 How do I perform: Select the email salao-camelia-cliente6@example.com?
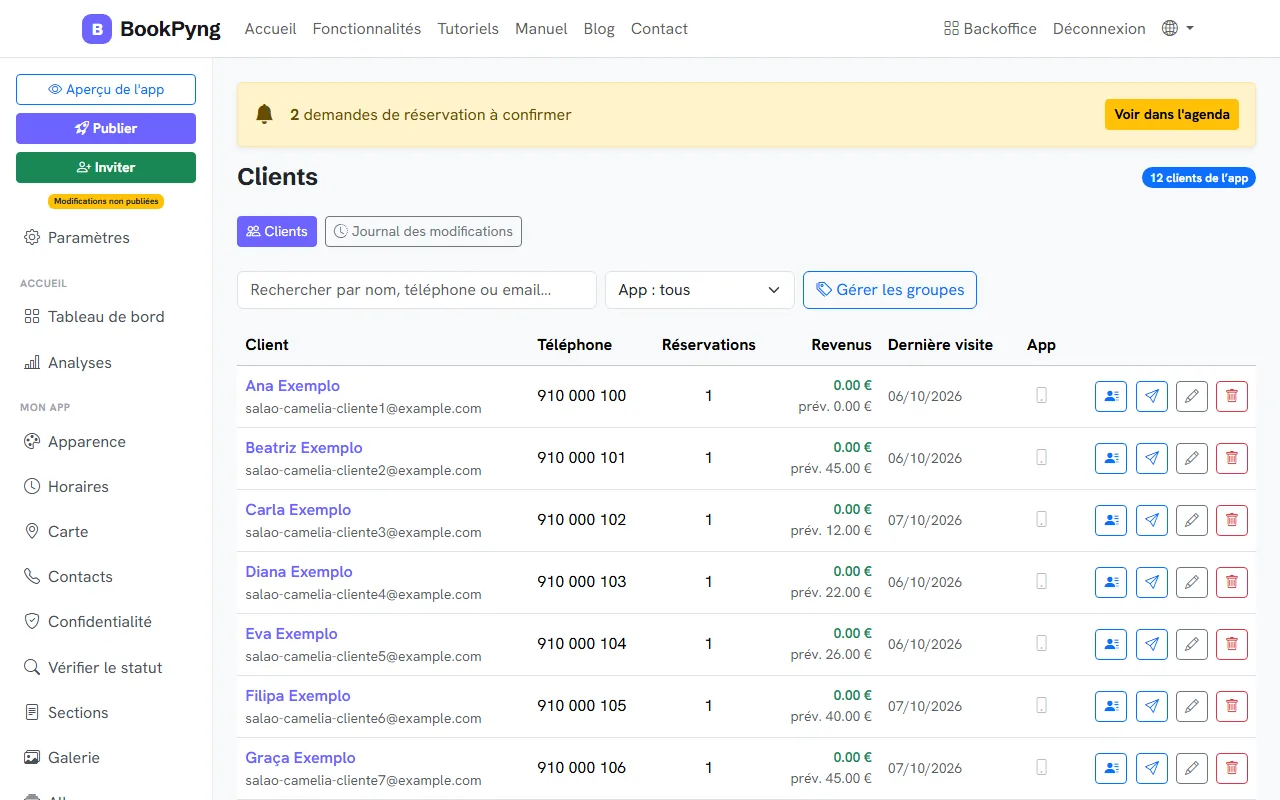click(x=364, y=718)
